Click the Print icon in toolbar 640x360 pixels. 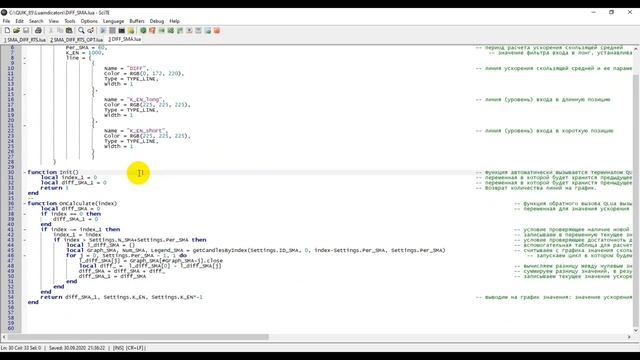38,31
